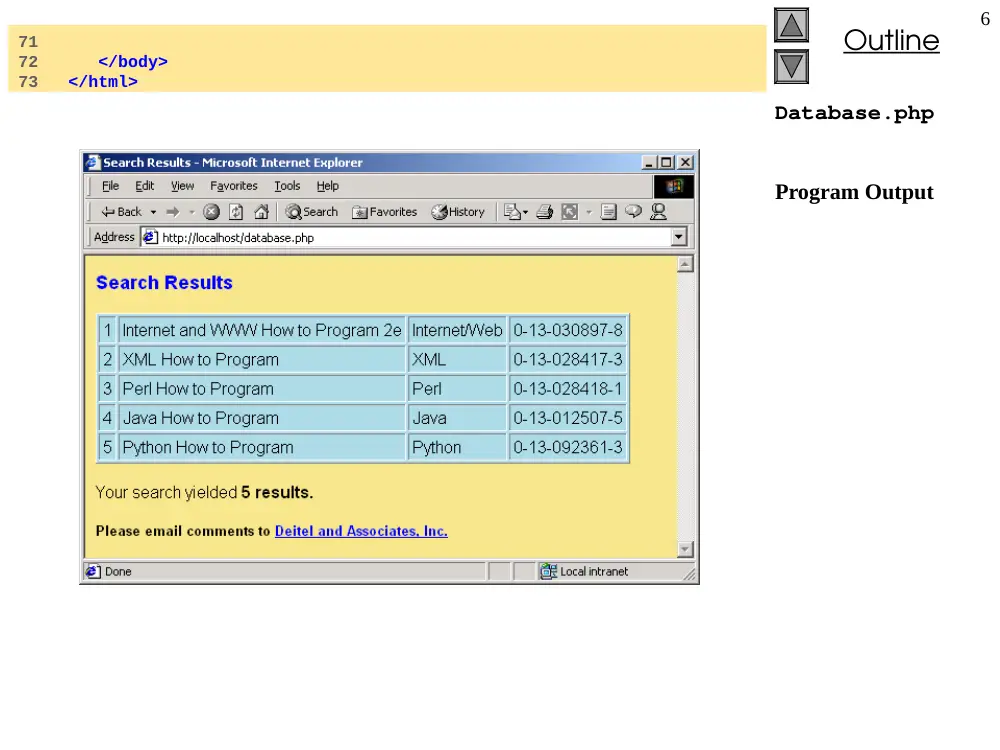Open the Edit menu
Image resolution: width=1000 pixels, height=750 pixels.
(145, 186)
